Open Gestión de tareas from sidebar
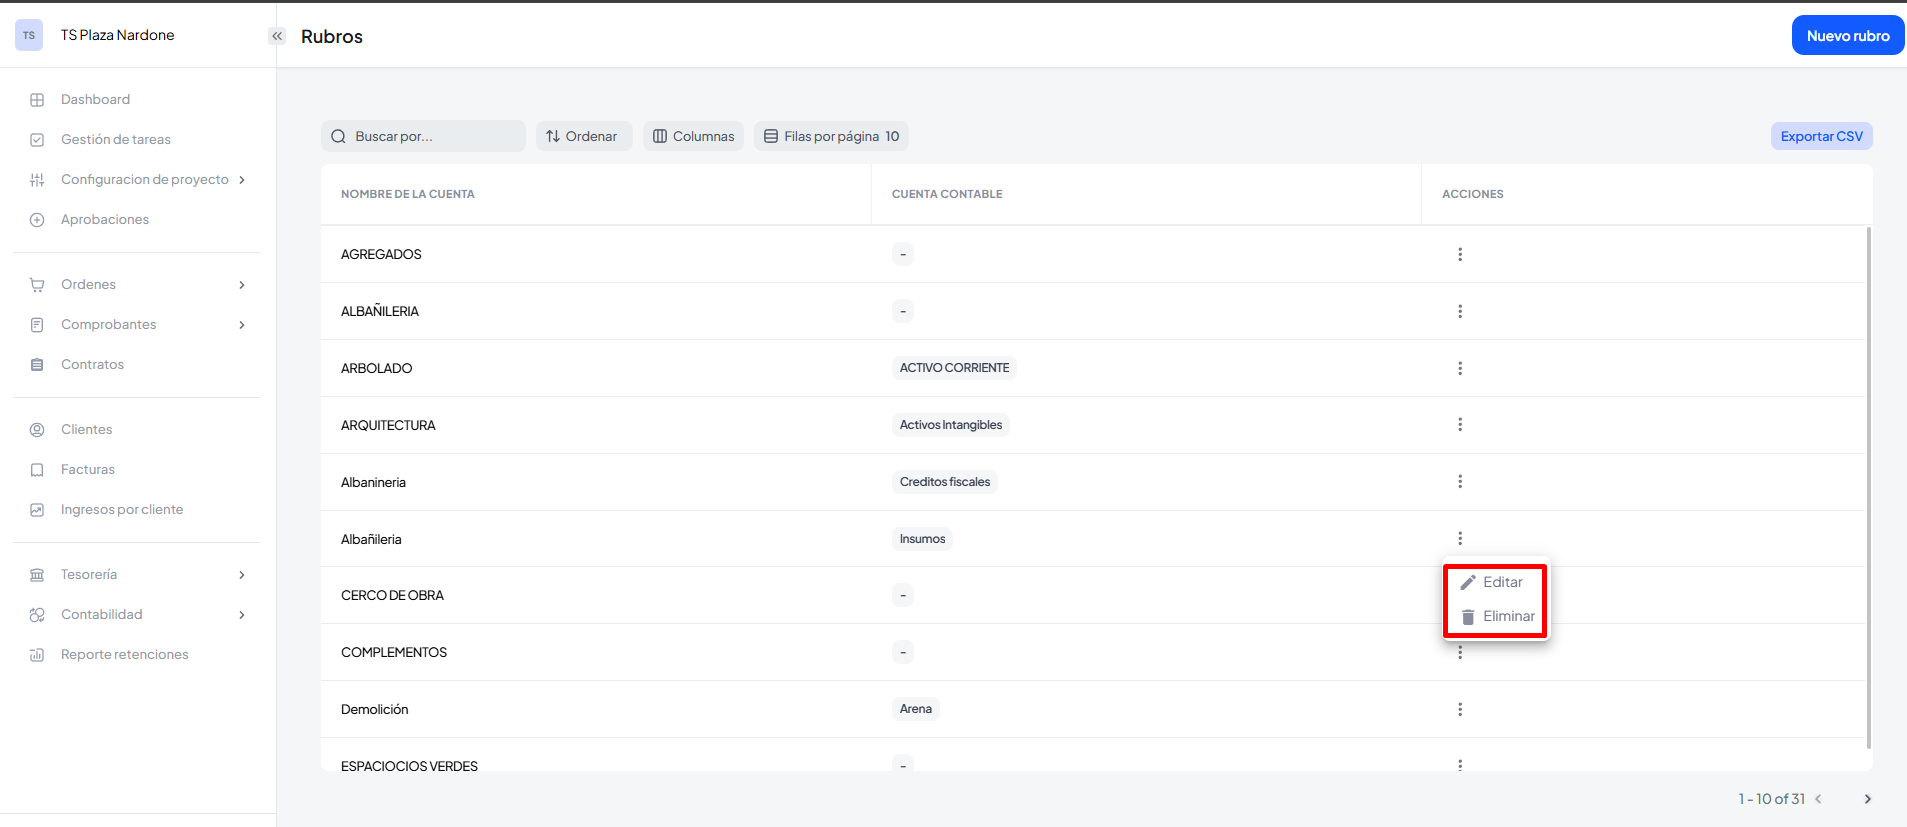Image resolution: width=1907 pixels, height=827 pixels. [x=115, y=140]
